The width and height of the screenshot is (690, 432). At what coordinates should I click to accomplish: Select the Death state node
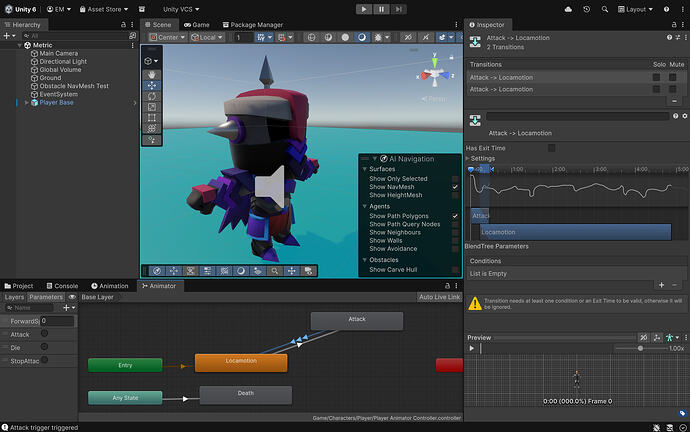pos(246,395)
